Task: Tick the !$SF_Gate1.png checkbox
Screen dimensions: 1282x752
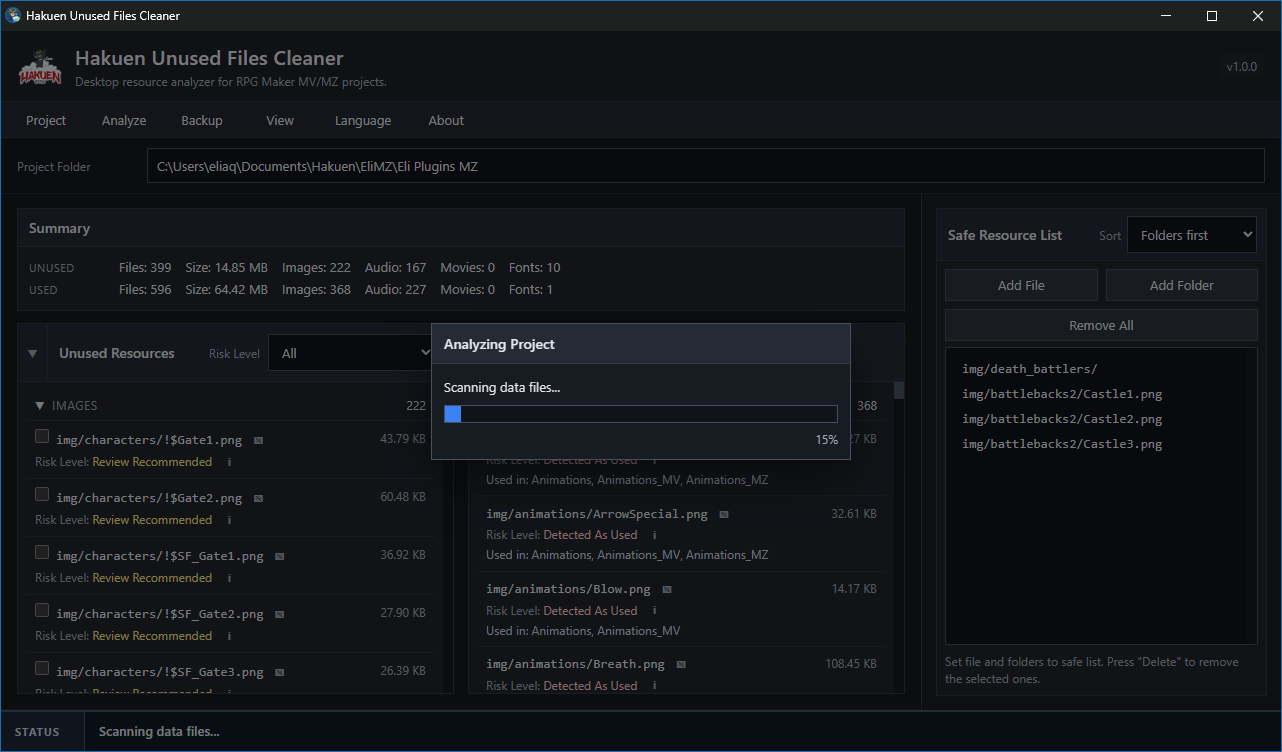Action: pos(42,552)
